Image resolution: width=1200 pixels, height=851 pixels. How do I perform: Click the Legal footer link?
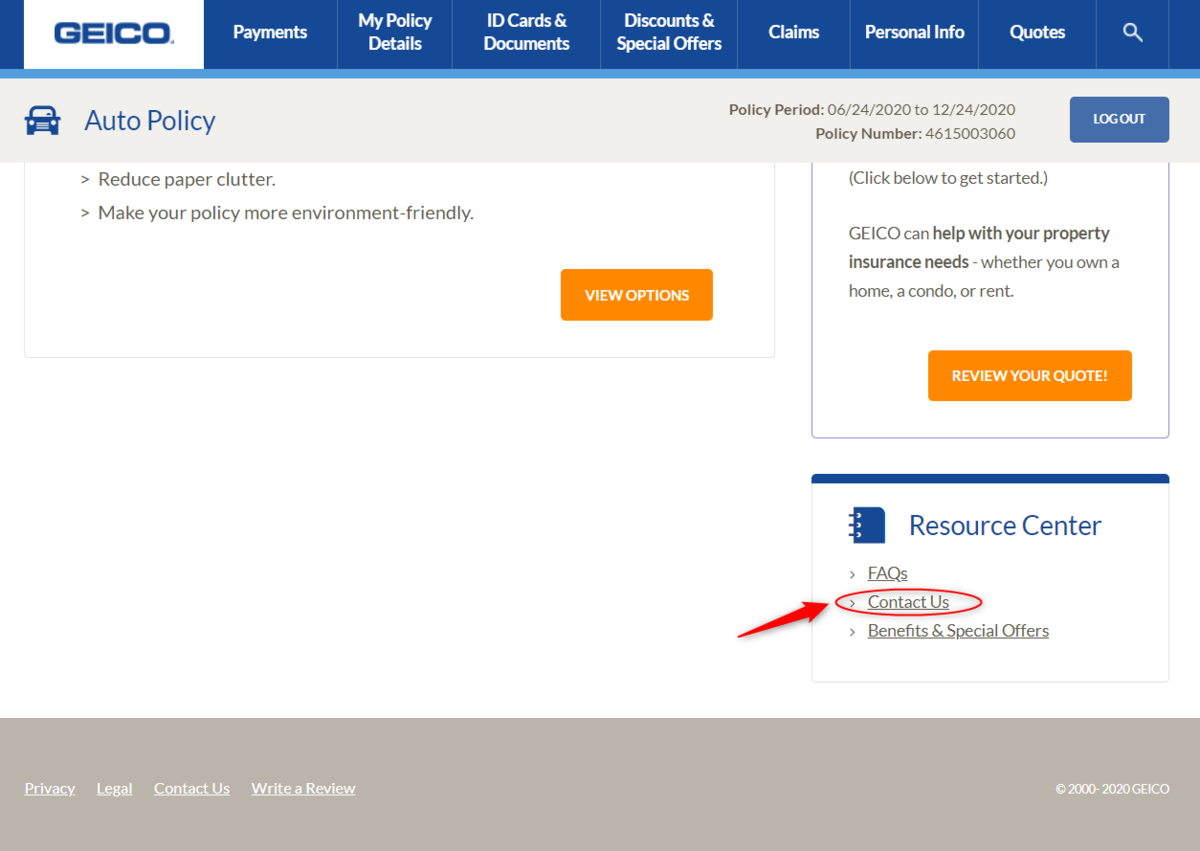[x=114, y=788]
